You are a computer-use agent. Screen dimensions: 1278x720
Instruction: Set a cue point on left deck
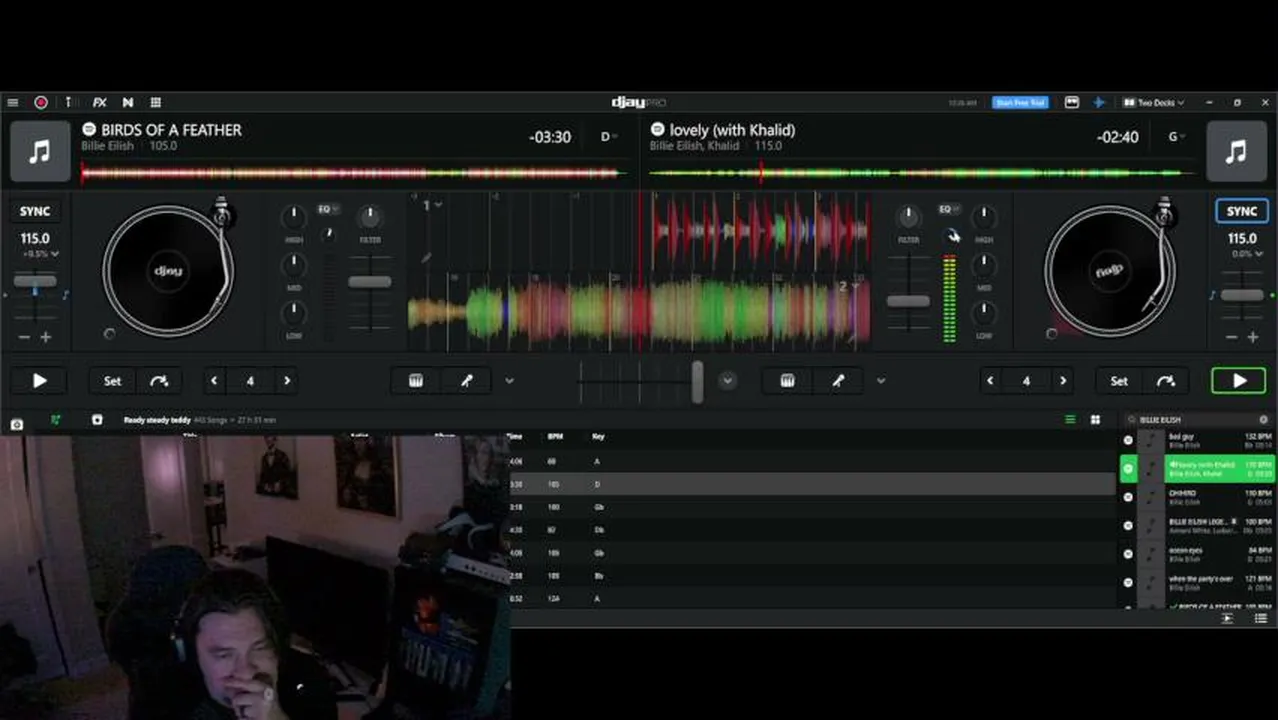pos(112,381)
